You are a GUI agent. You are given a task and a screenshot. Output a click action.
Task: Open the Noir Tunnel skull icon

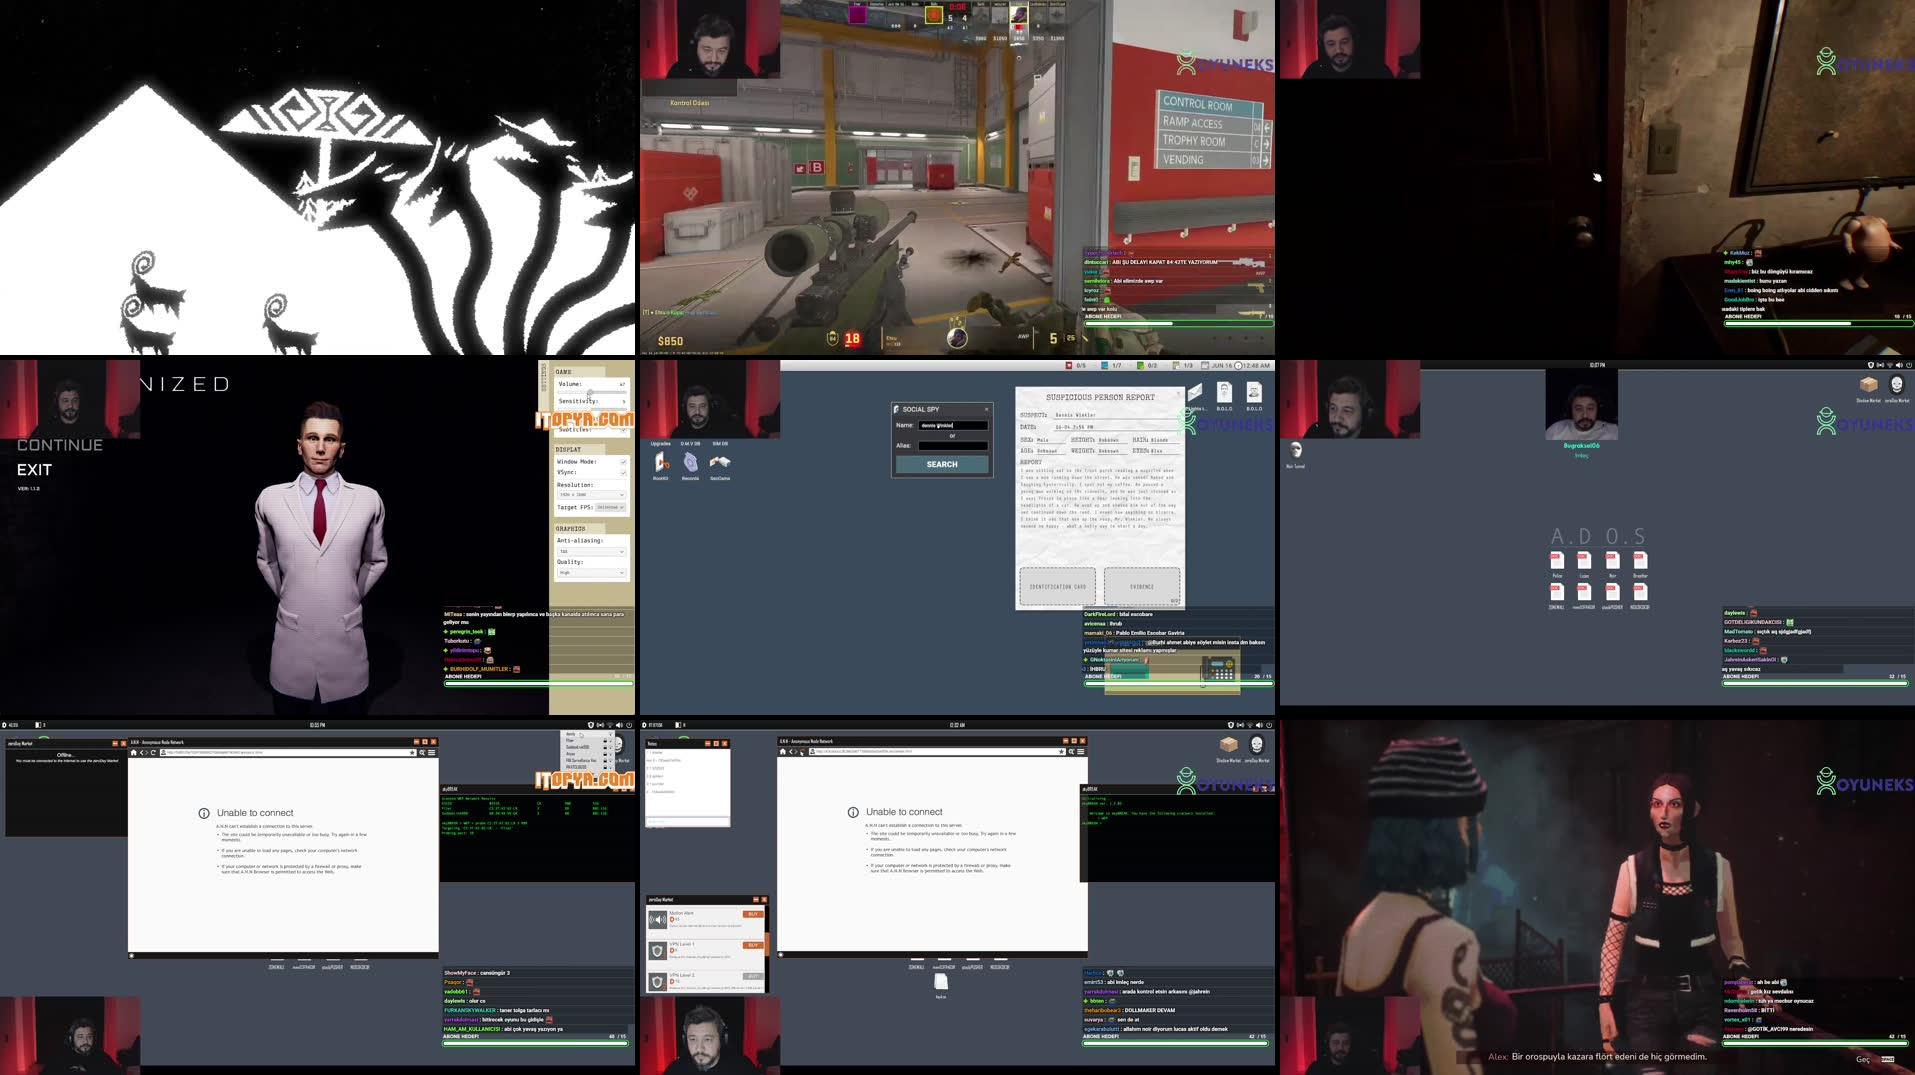(1296, 452)
